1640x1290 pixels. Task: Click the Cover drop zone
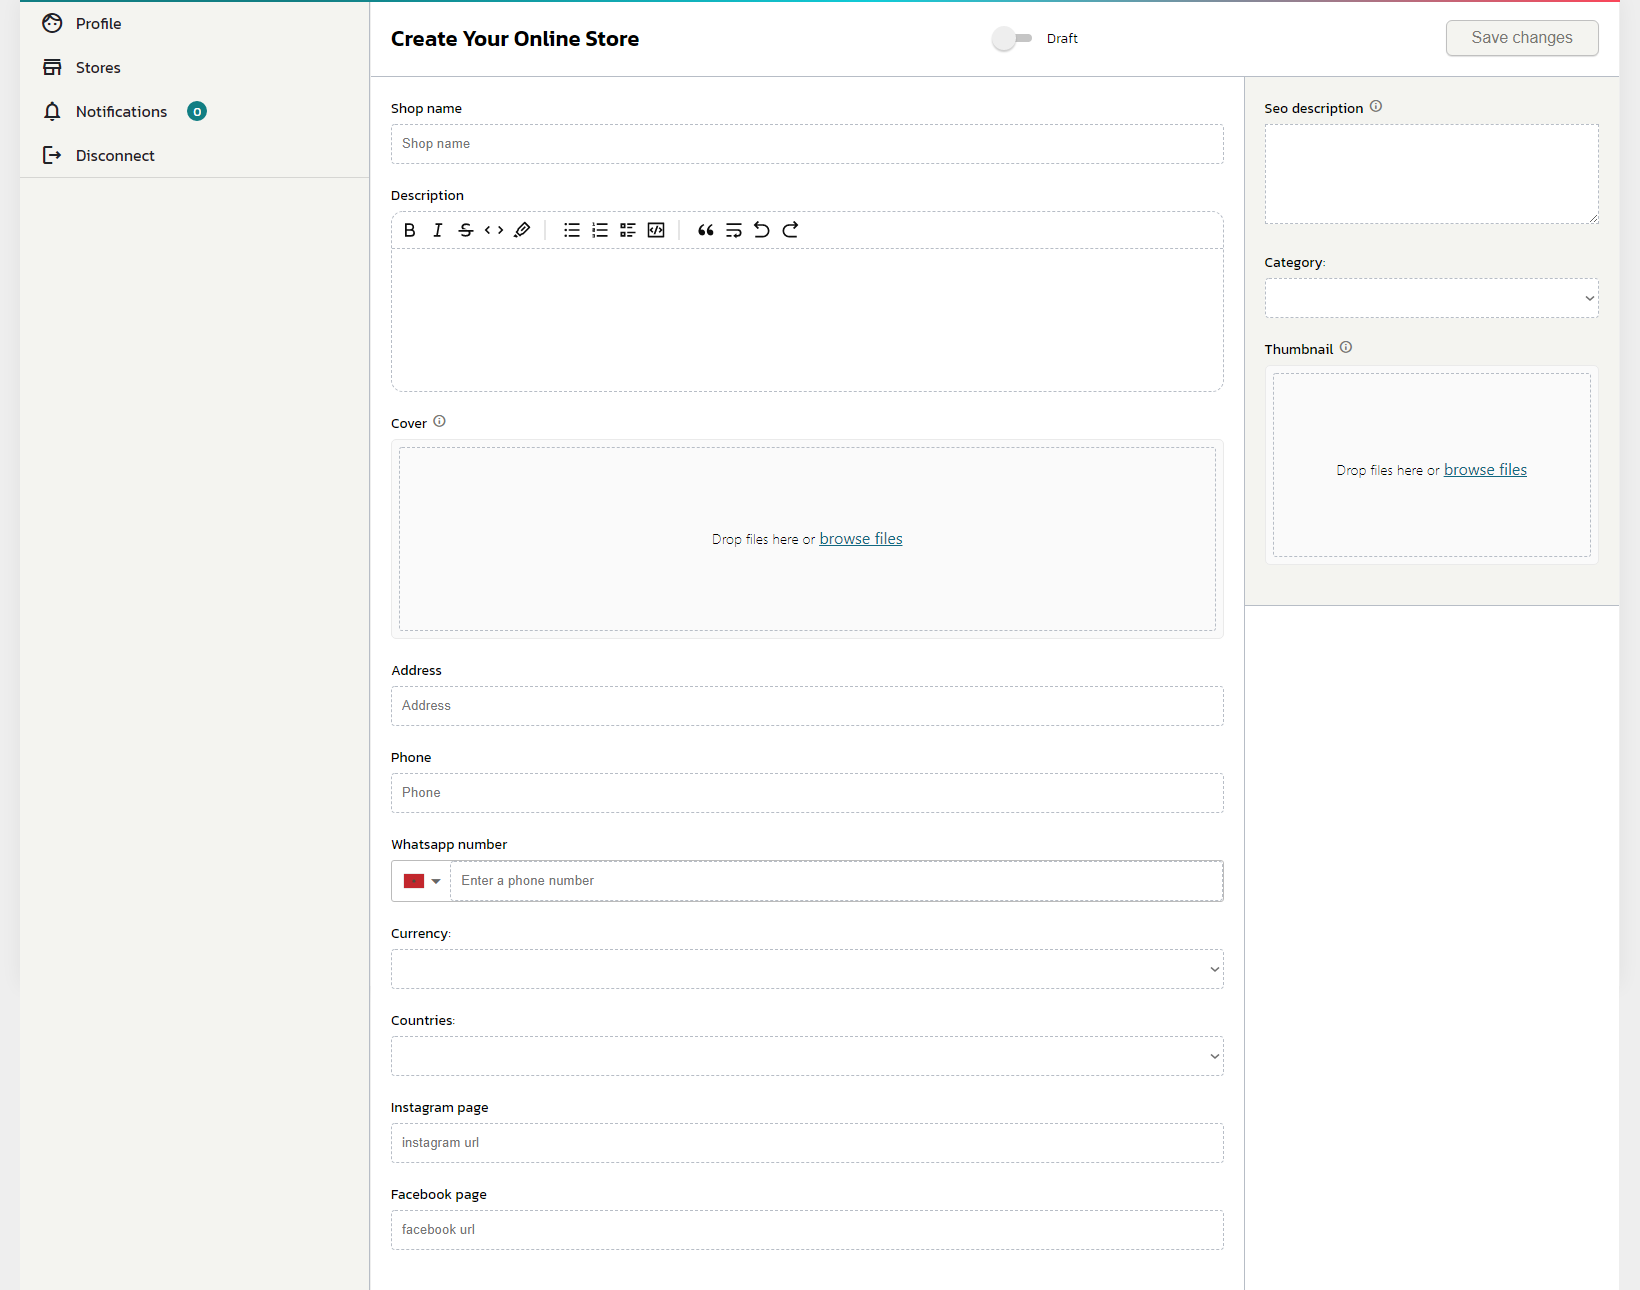click(807, 539)
